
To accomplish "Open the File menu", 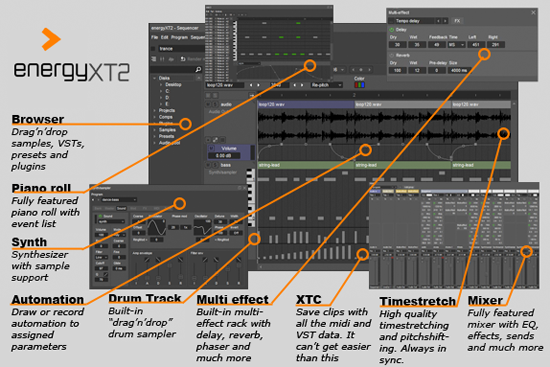I will click(x=154, y=37).
